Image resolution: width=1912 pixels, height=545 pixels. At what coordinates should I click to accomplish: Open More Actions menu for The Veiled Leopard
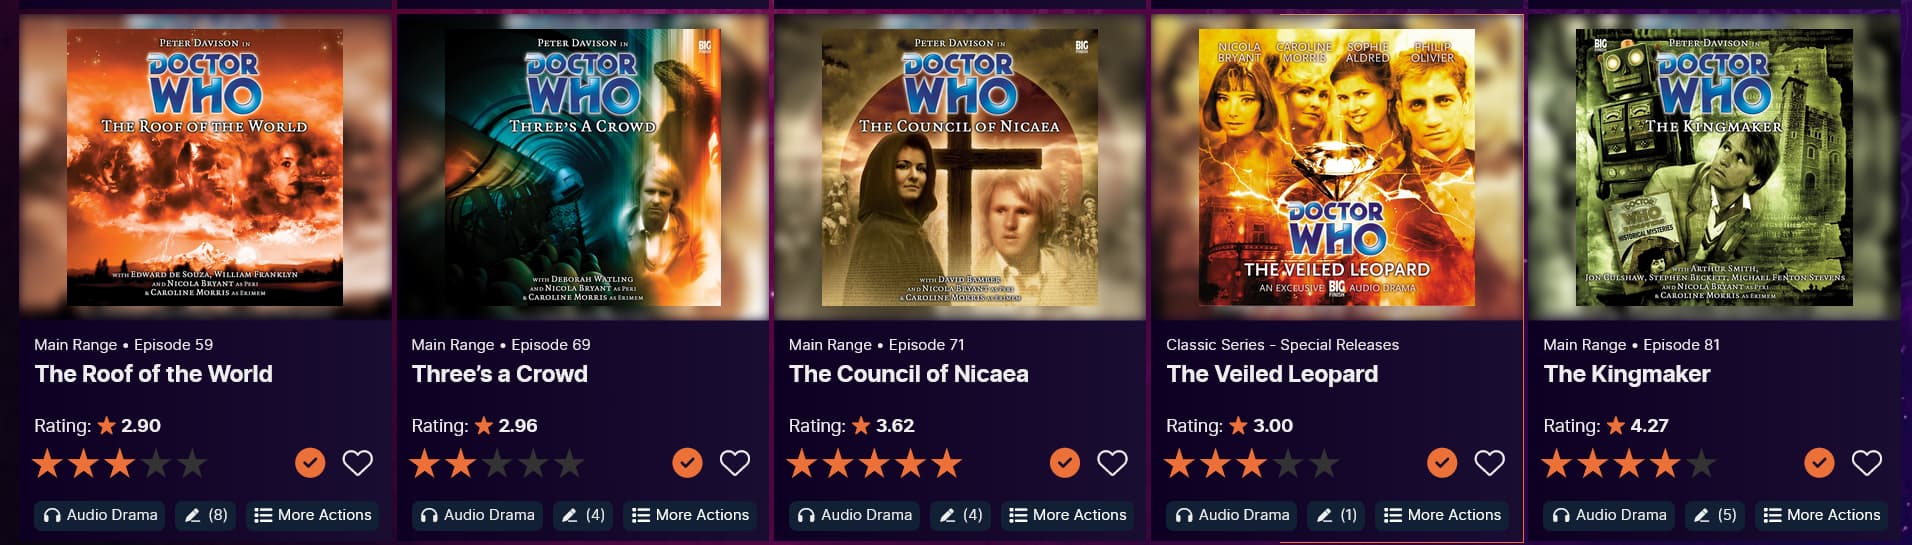coord(1442,515)
